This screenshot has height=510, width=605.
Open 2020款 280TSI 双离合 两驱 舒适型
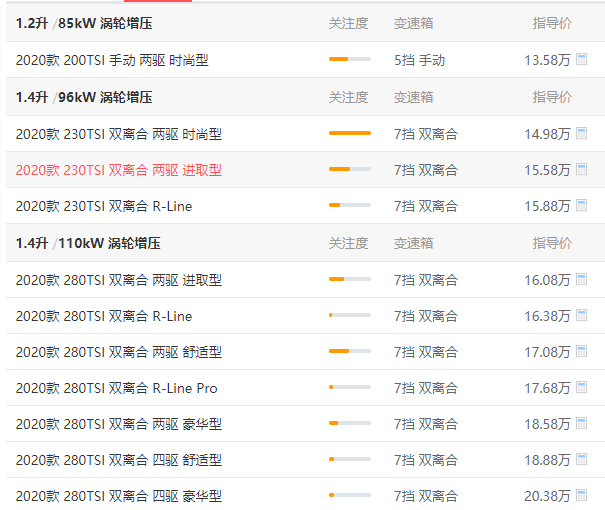[118, 352]
